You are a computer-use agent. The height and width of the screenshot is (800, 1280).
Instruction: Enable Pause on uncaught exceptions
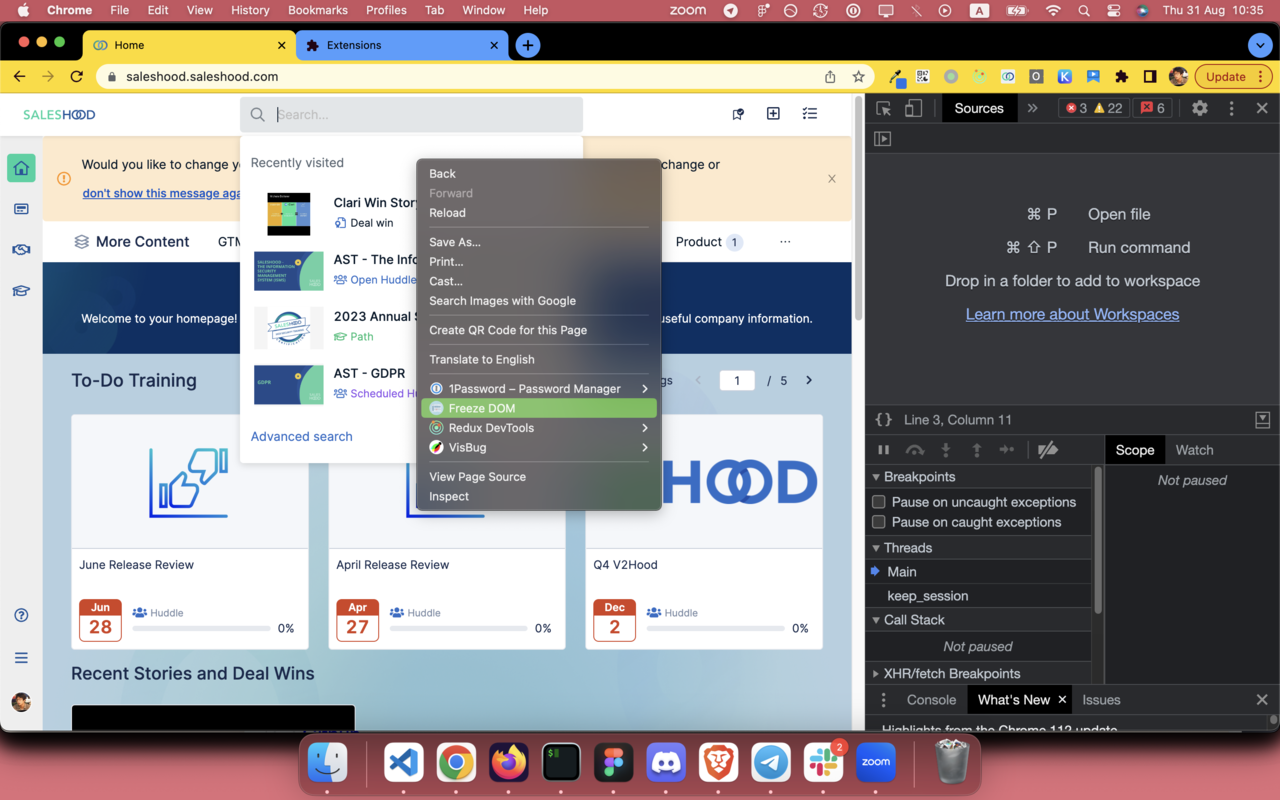[879, 502]
